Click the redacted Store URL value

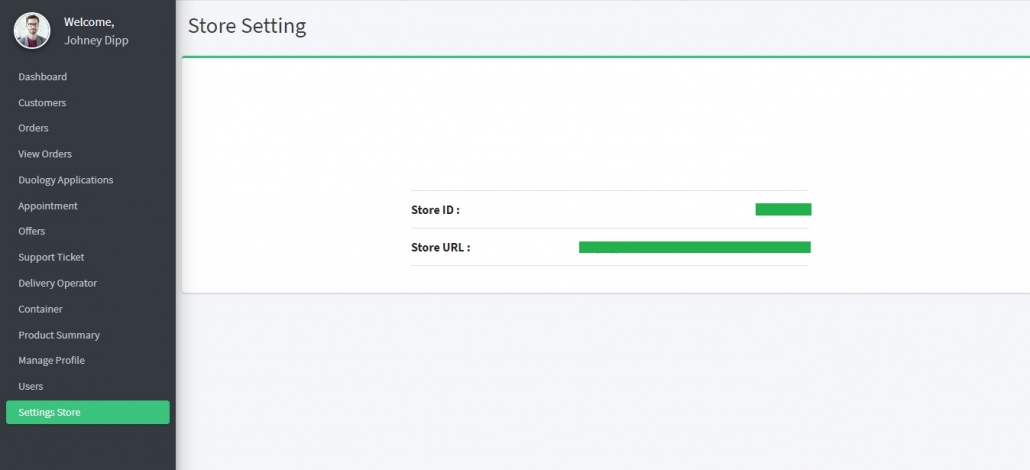[694, 247]
